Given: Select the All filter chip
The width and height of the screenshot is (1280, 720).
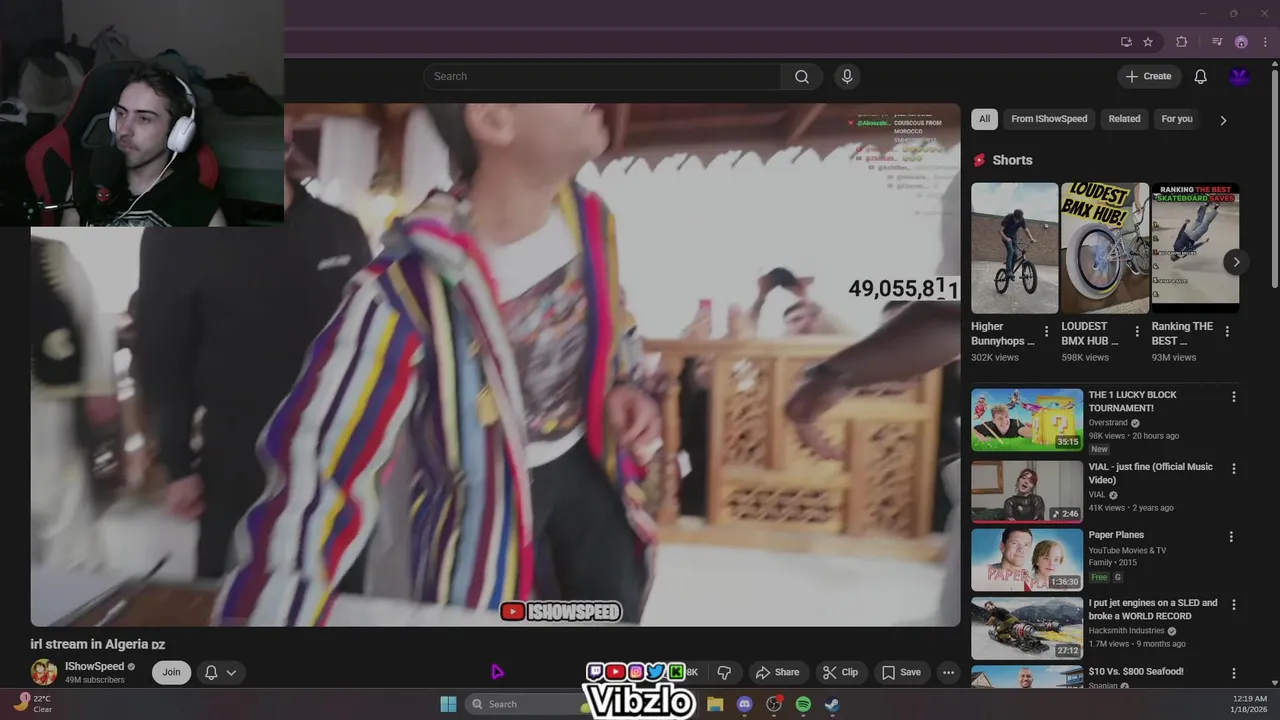Looking at the screenshot, I should pyautogui.click(x=984, y=119).
